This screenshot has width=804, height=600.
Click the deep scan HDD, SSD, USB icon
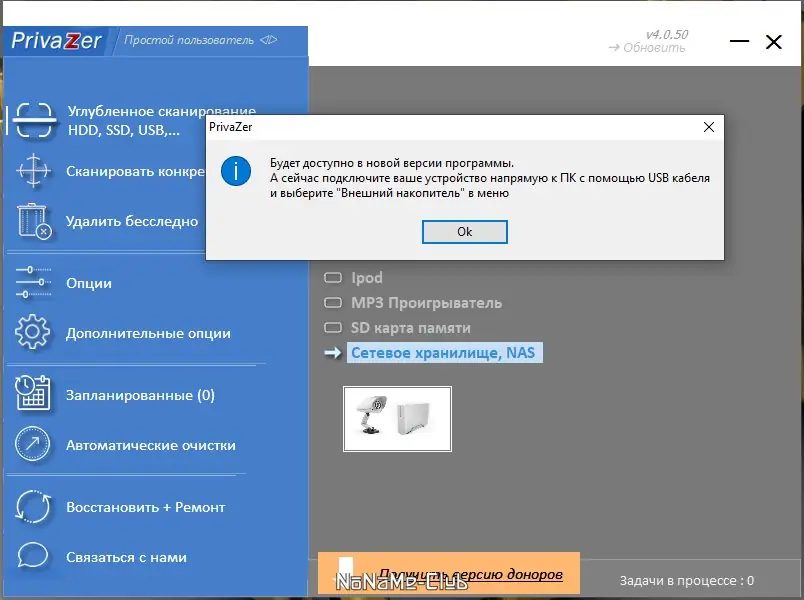coord(33,121)
